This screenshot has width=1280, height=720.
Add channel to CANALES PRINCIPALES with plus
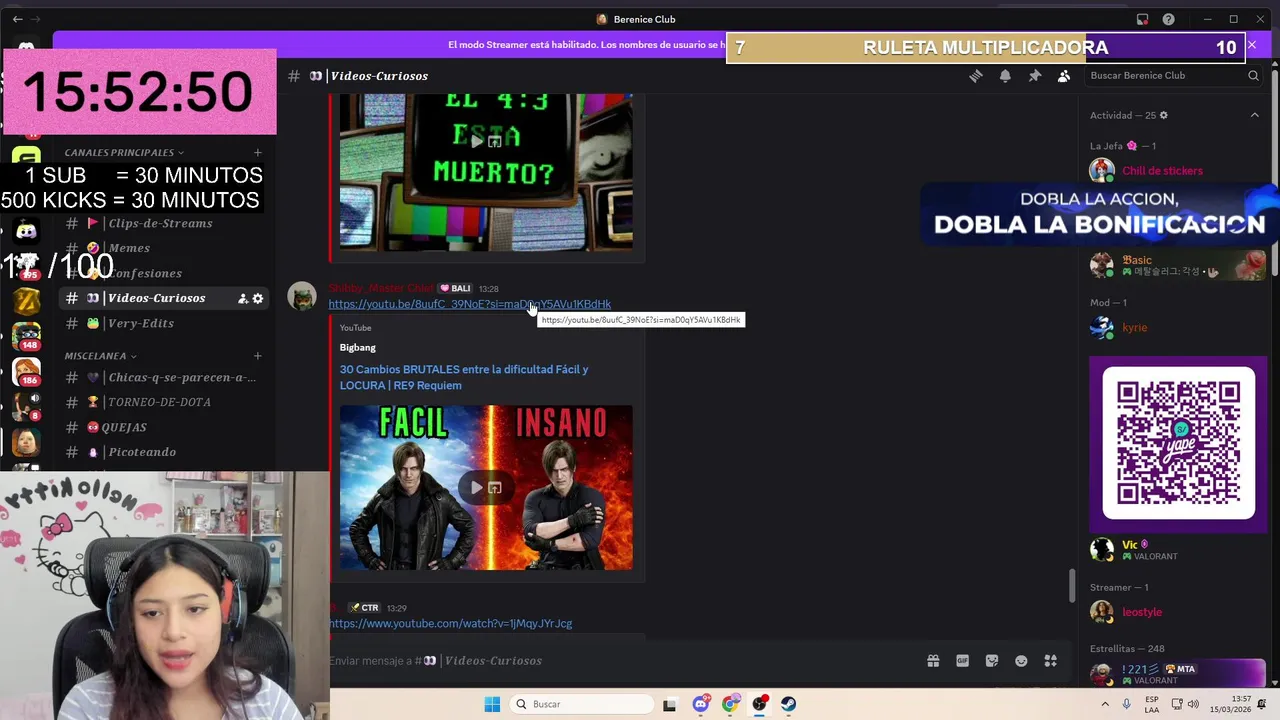point(258,153)
